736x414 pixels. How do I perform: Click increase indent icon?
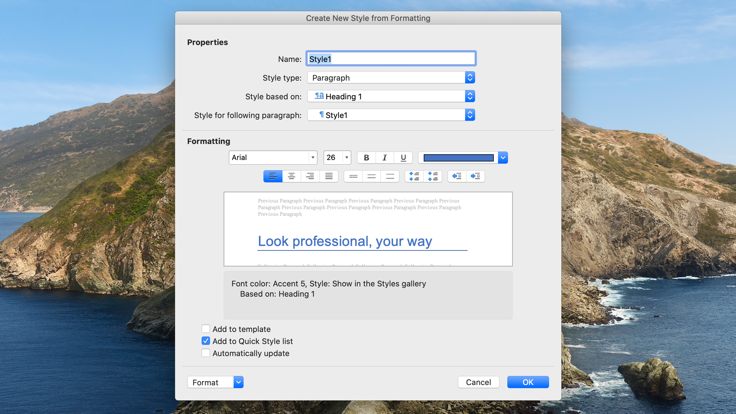[475, 176]
